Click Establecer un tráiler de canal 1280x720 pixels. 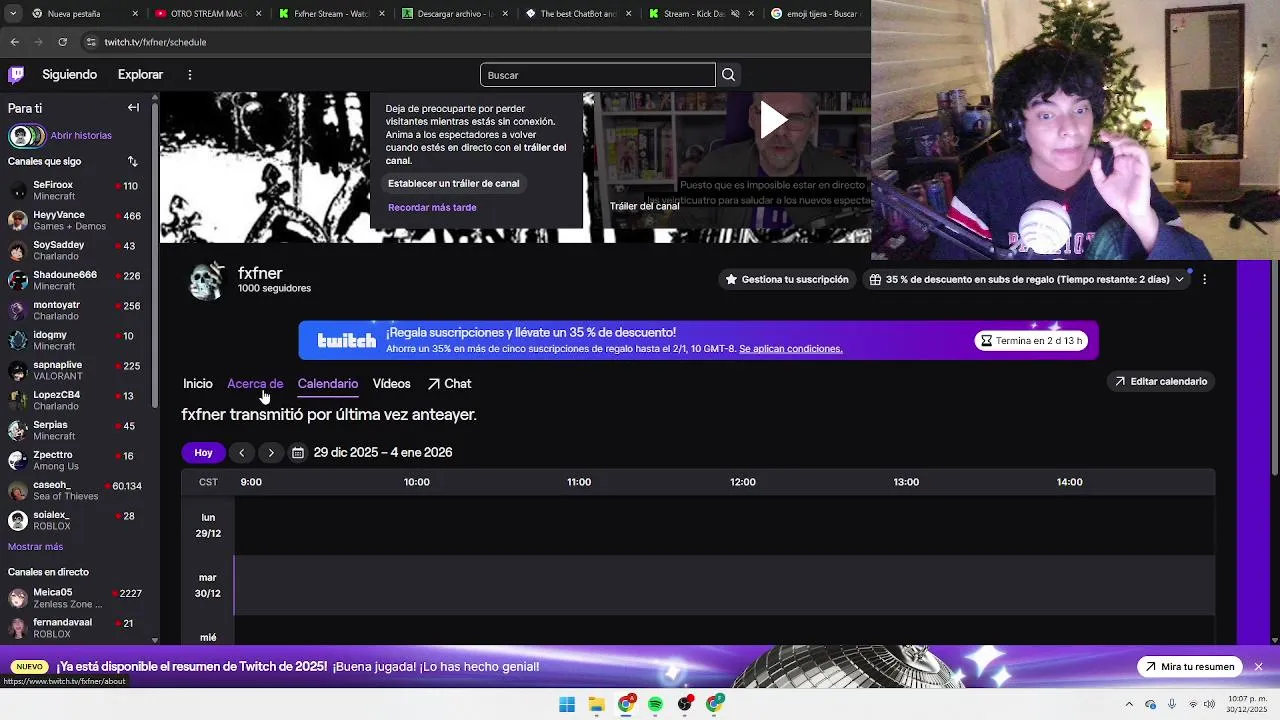(x=453, y=183)
